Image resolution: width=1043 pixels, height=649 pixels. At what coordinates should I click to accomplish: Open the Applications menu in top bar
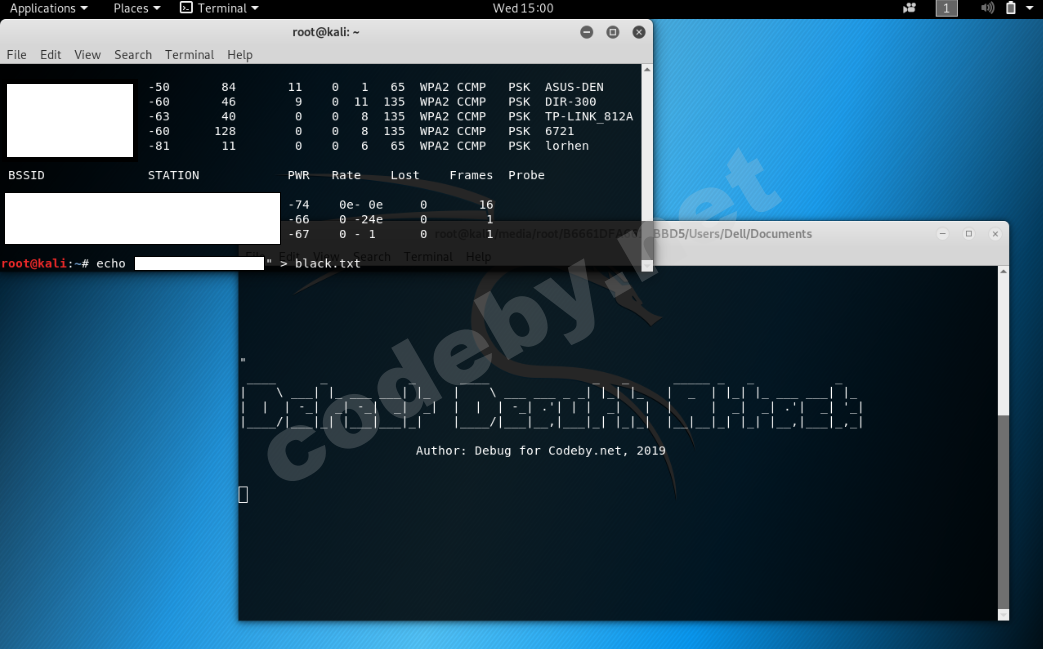(48, 8)
